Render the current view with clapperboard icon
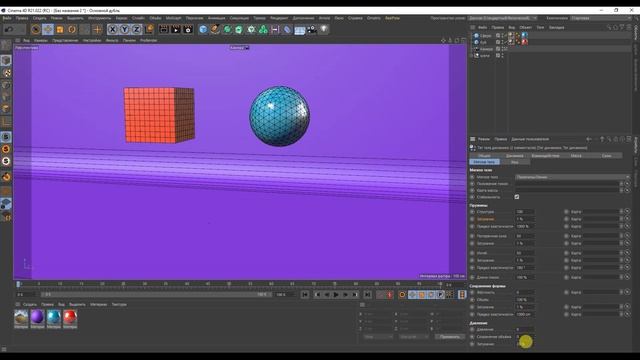This screenshot has height=360, width=640. (x=164, y=29)
